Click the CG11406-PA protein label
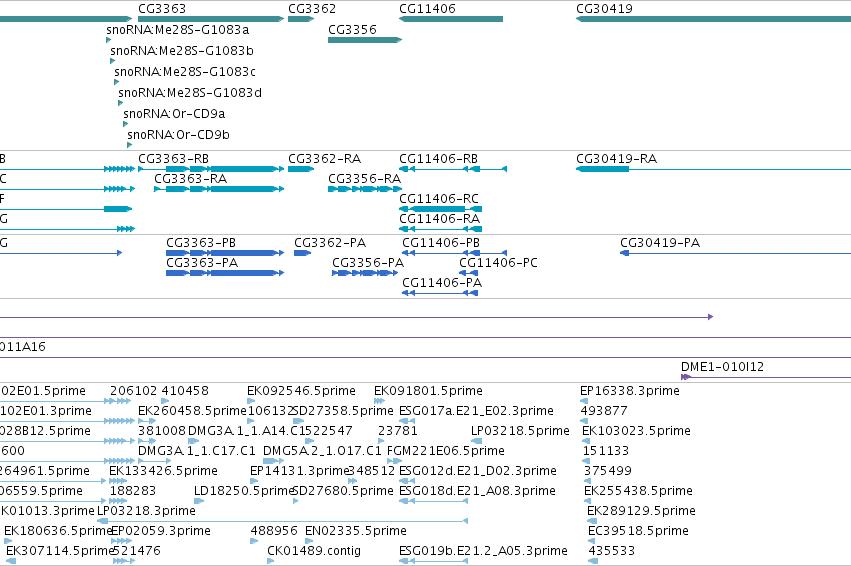 click(442, 283)
